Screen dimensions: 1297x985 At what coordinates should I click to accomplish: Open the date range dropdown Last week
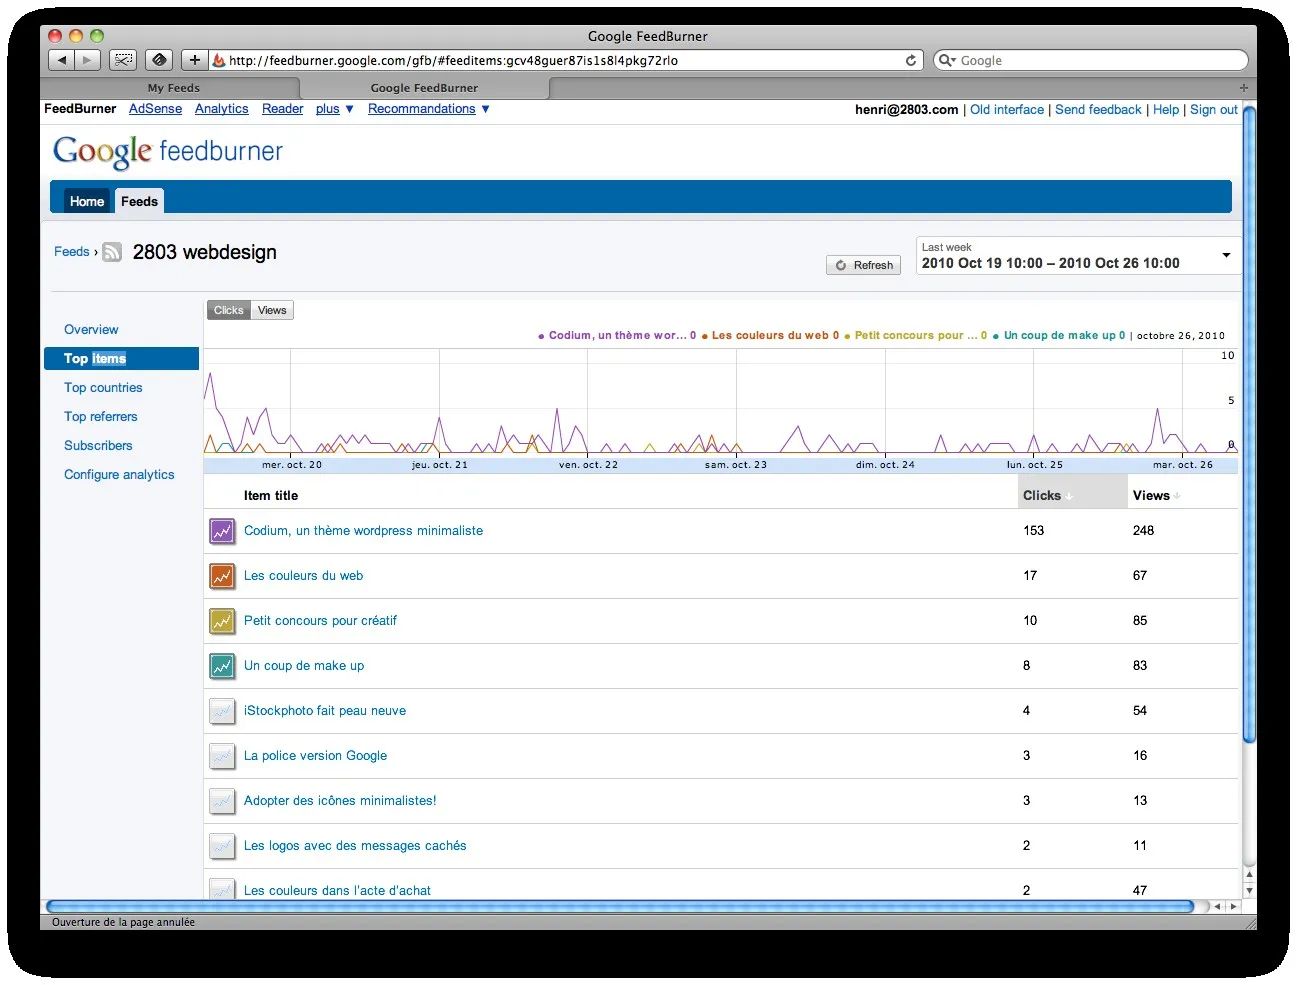(1078, 256)
